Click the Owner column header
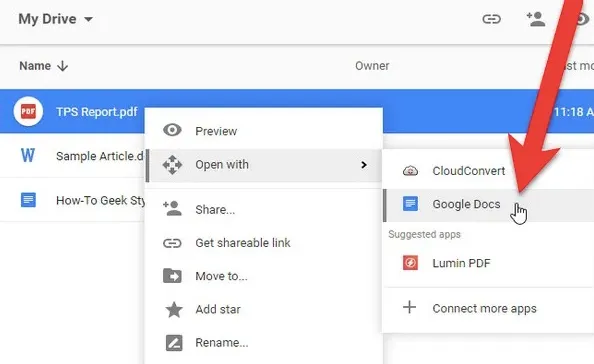The image size is (594, 364). click(x=372, y=66)
